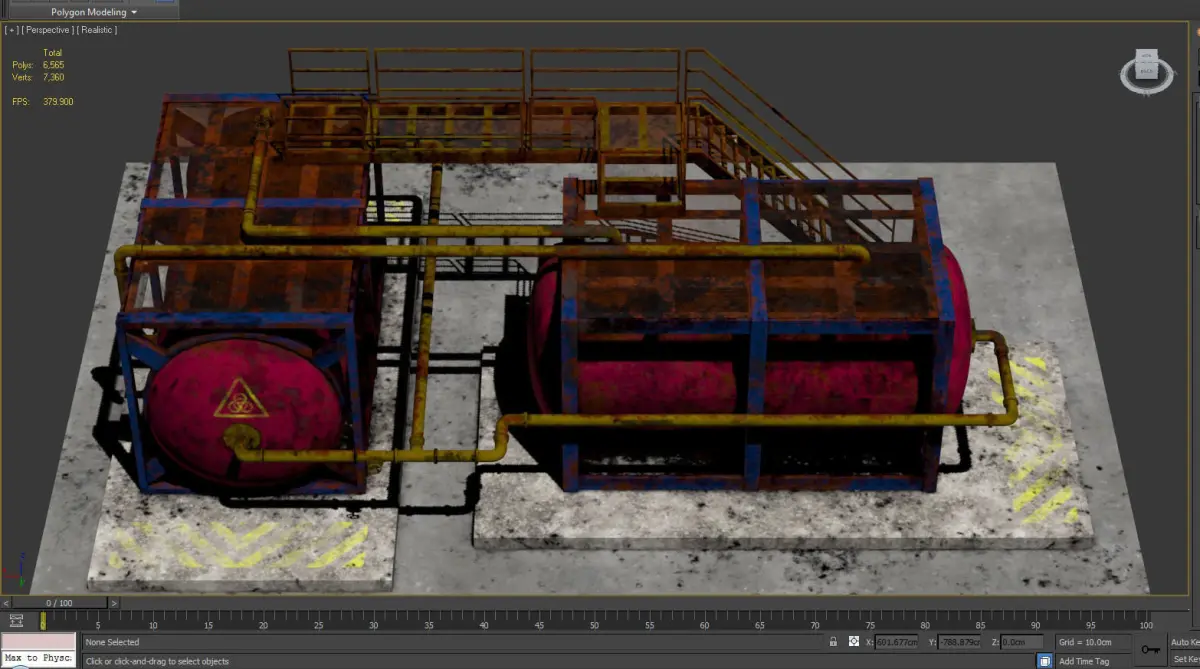Open the Realistic shading label menu
The height and width of the screenshot is (669, 1200).
tap(97, 30)
